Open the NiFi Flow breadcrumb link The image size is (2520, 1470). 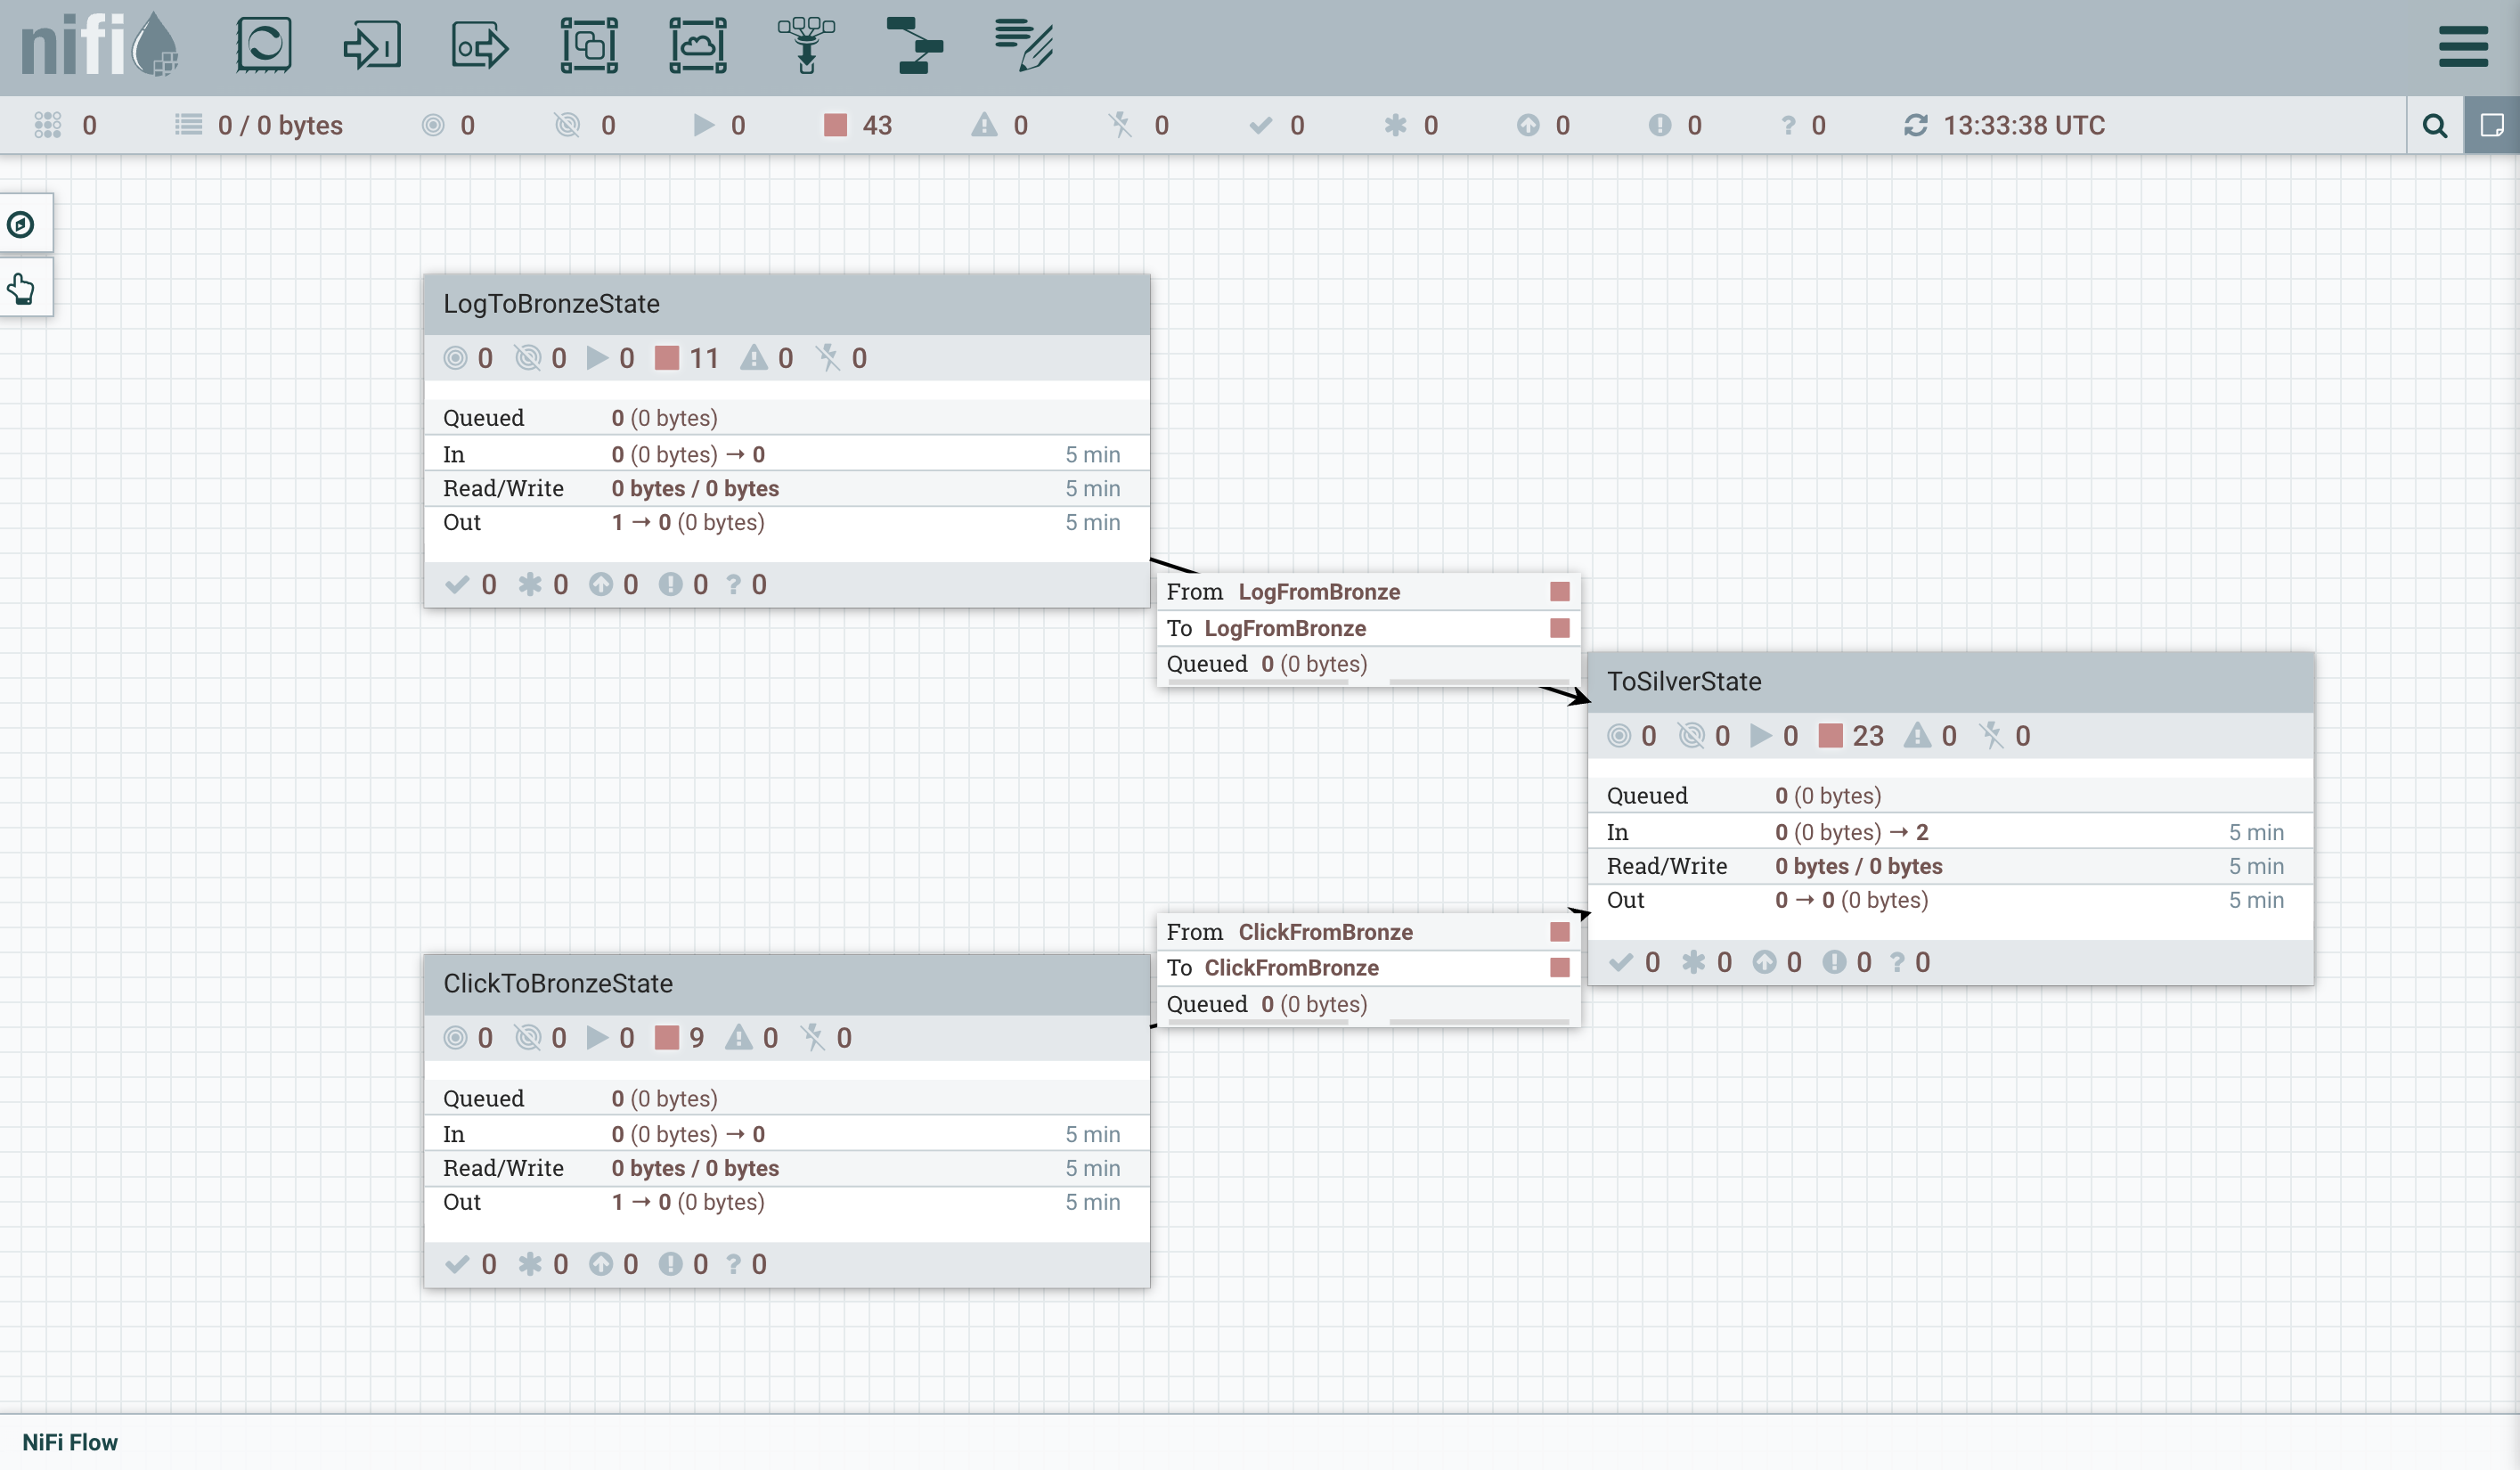click(x=70, y=1442)
